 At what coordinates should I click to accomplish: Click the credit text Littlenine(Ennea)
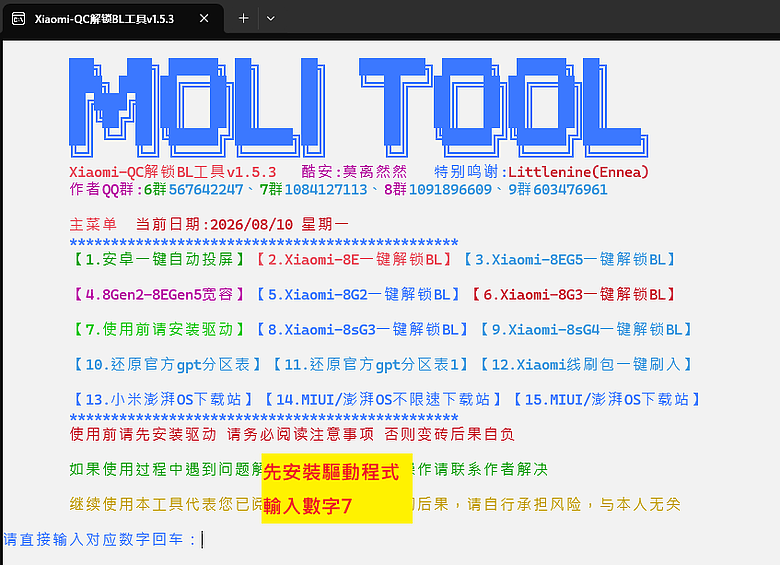coord(579,172)
